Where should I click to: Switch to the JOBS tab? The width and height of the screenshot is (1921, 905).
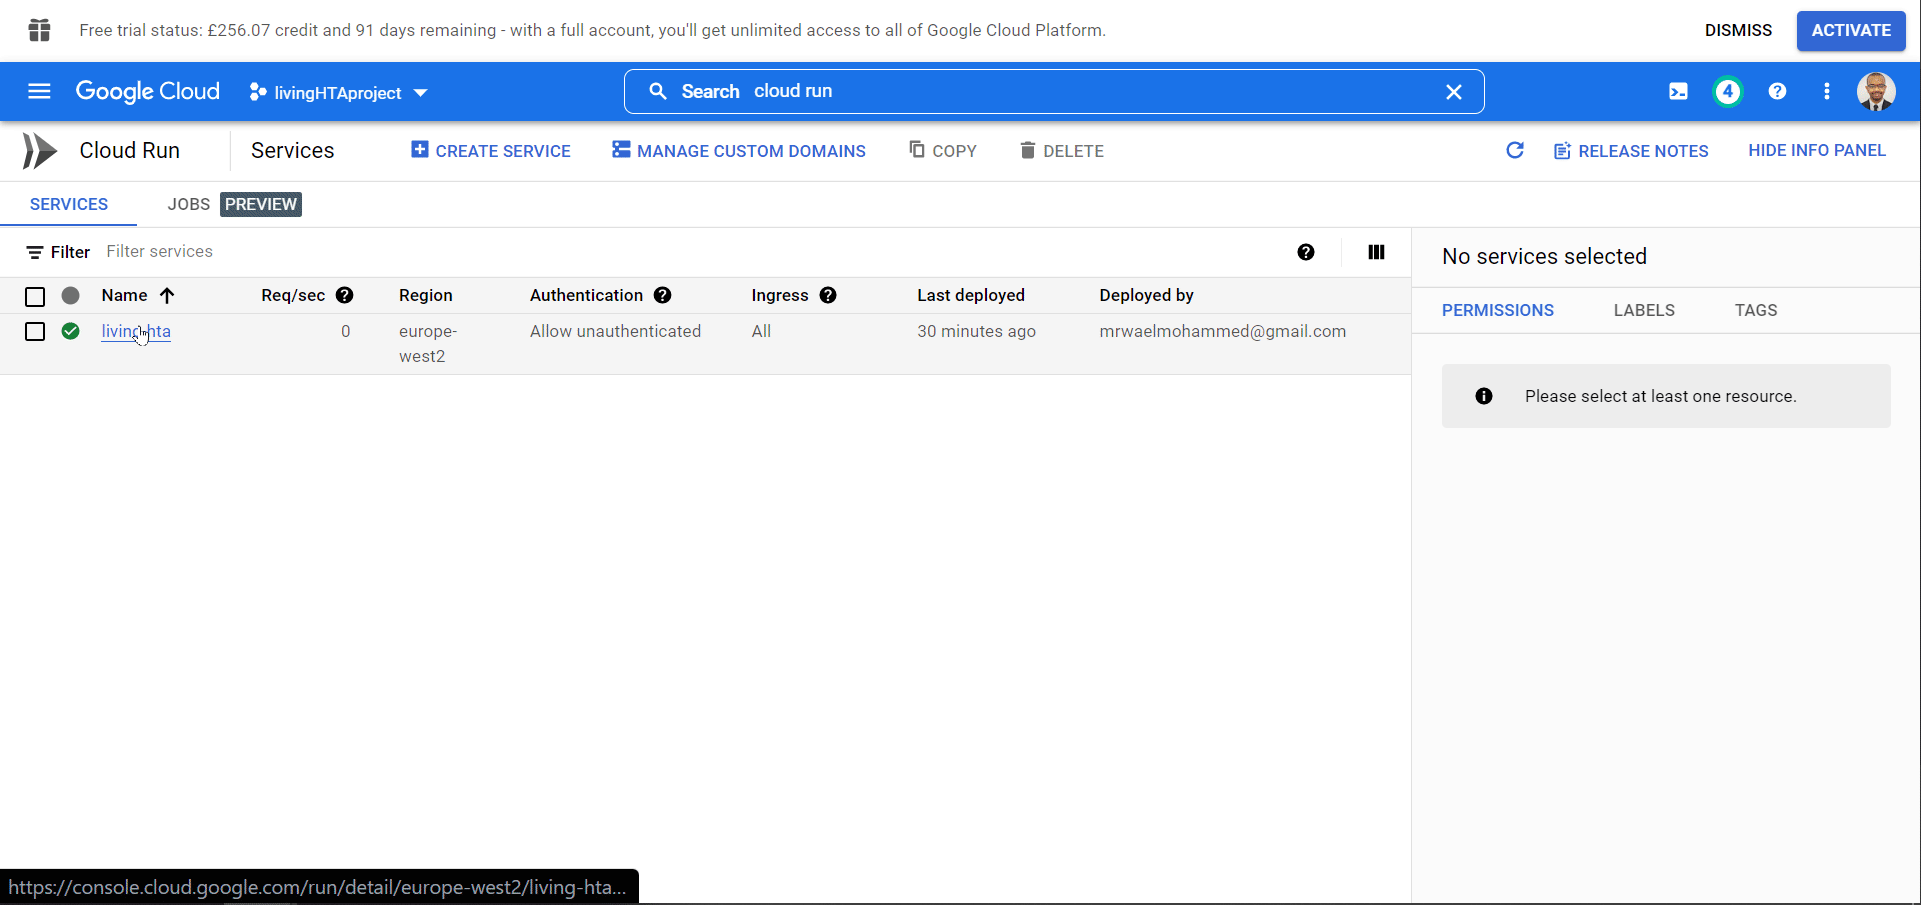tap(188, 204)
